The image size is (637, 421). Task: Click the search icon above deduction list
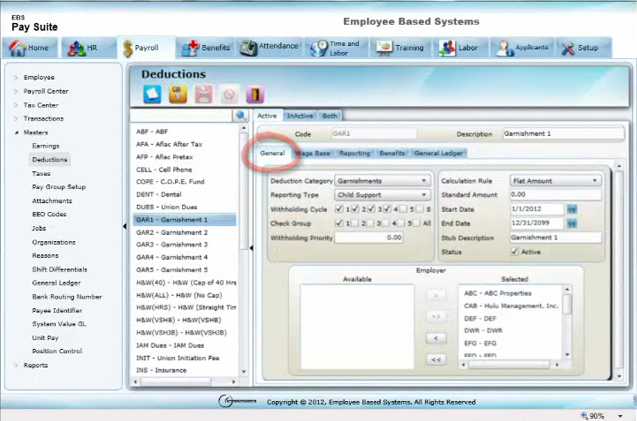pos(241,116)
